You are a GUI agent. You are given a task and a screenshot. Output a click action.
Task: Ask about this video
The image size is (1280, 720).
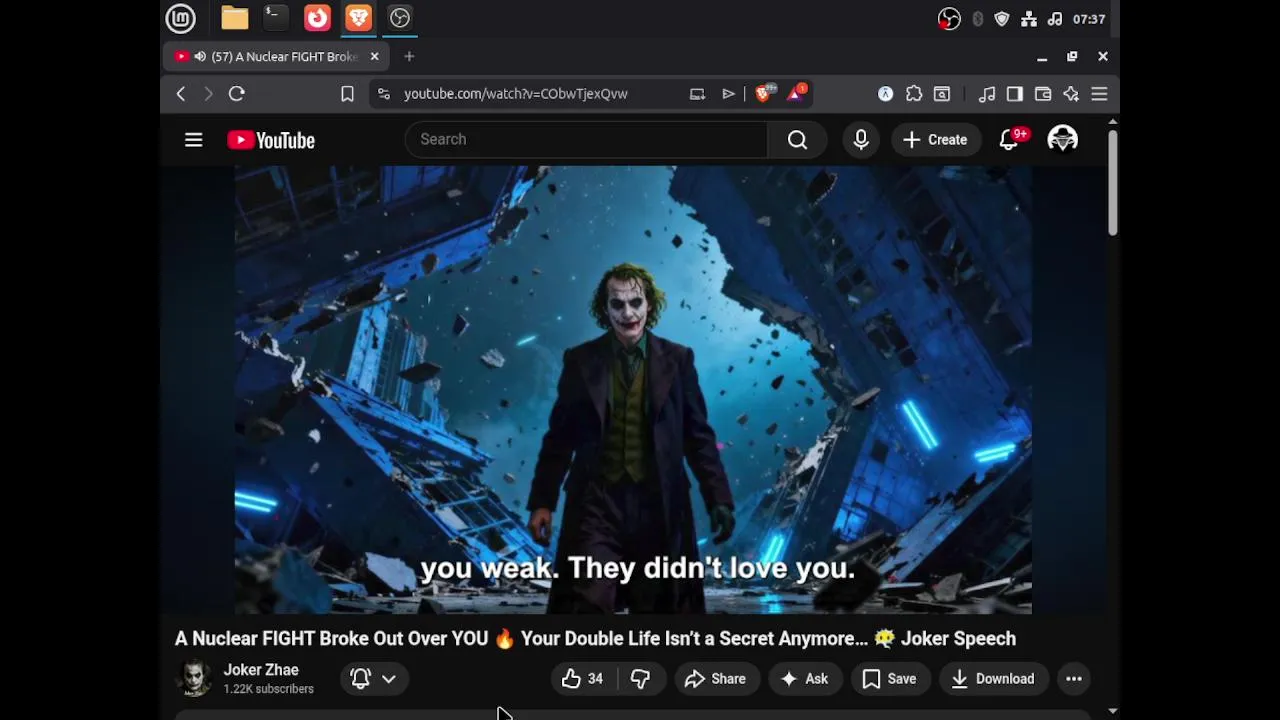(805, 679)
